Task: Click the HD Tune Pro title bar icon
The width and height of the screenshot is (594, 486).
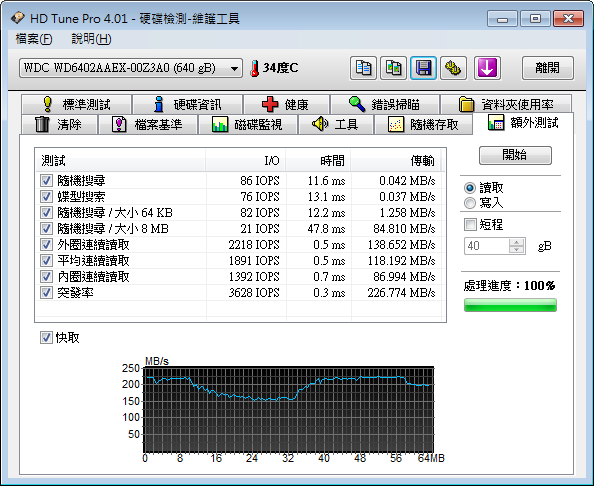Action: point(17,18)
